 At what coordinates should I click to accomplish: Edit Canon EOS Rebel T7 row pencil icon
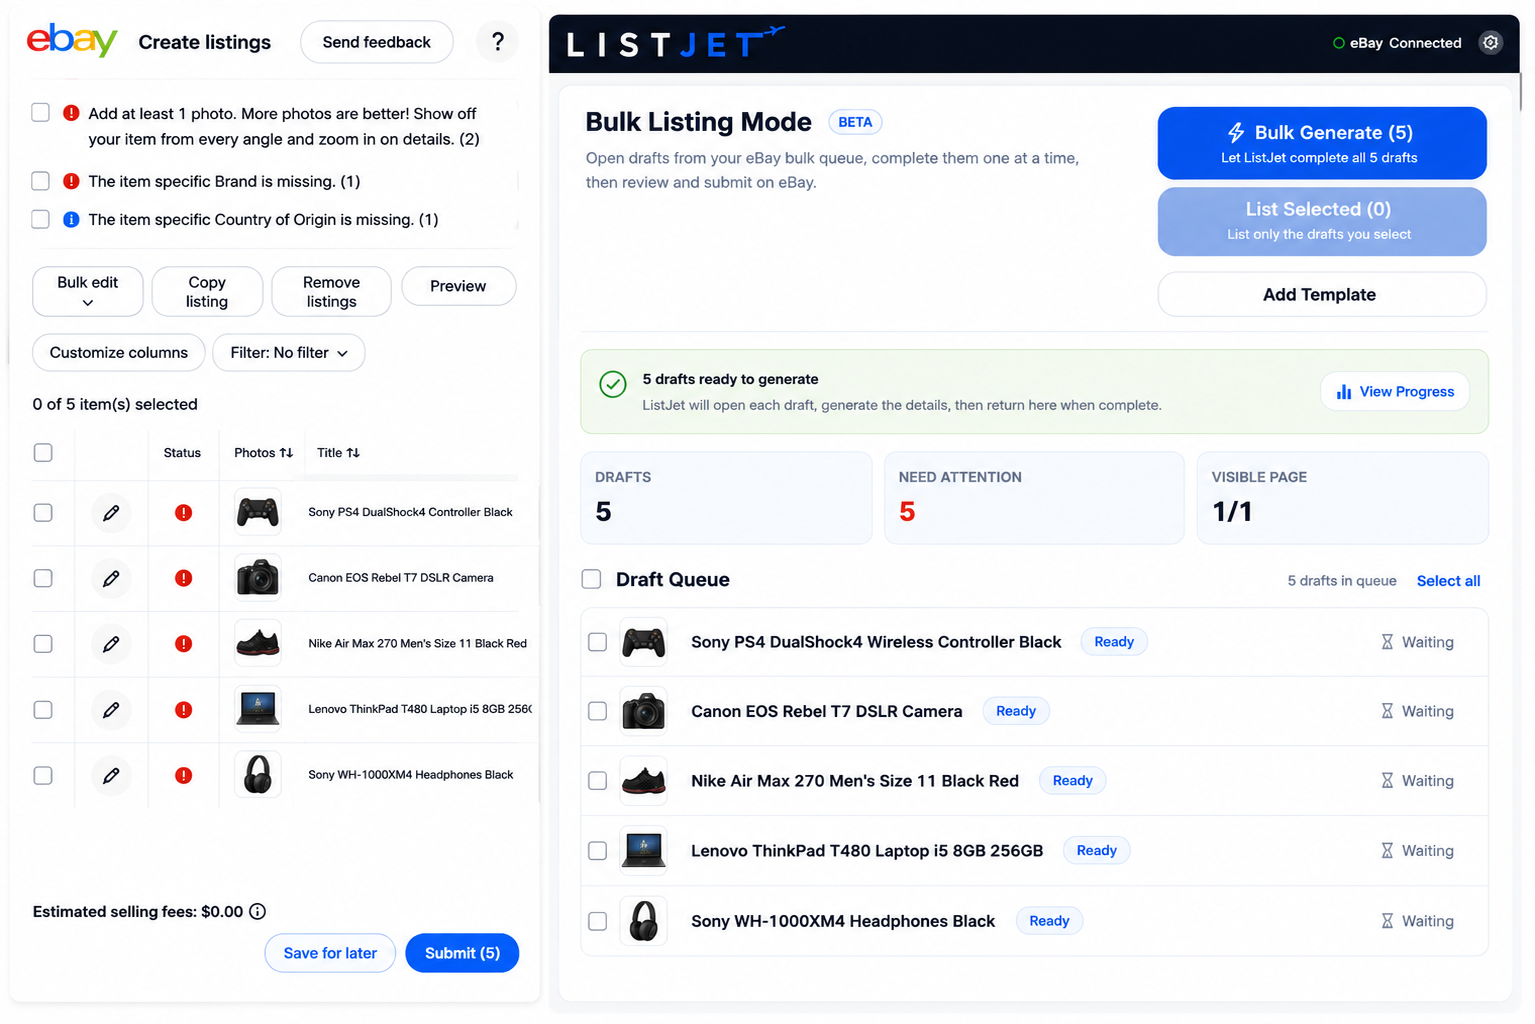point(111,578)
